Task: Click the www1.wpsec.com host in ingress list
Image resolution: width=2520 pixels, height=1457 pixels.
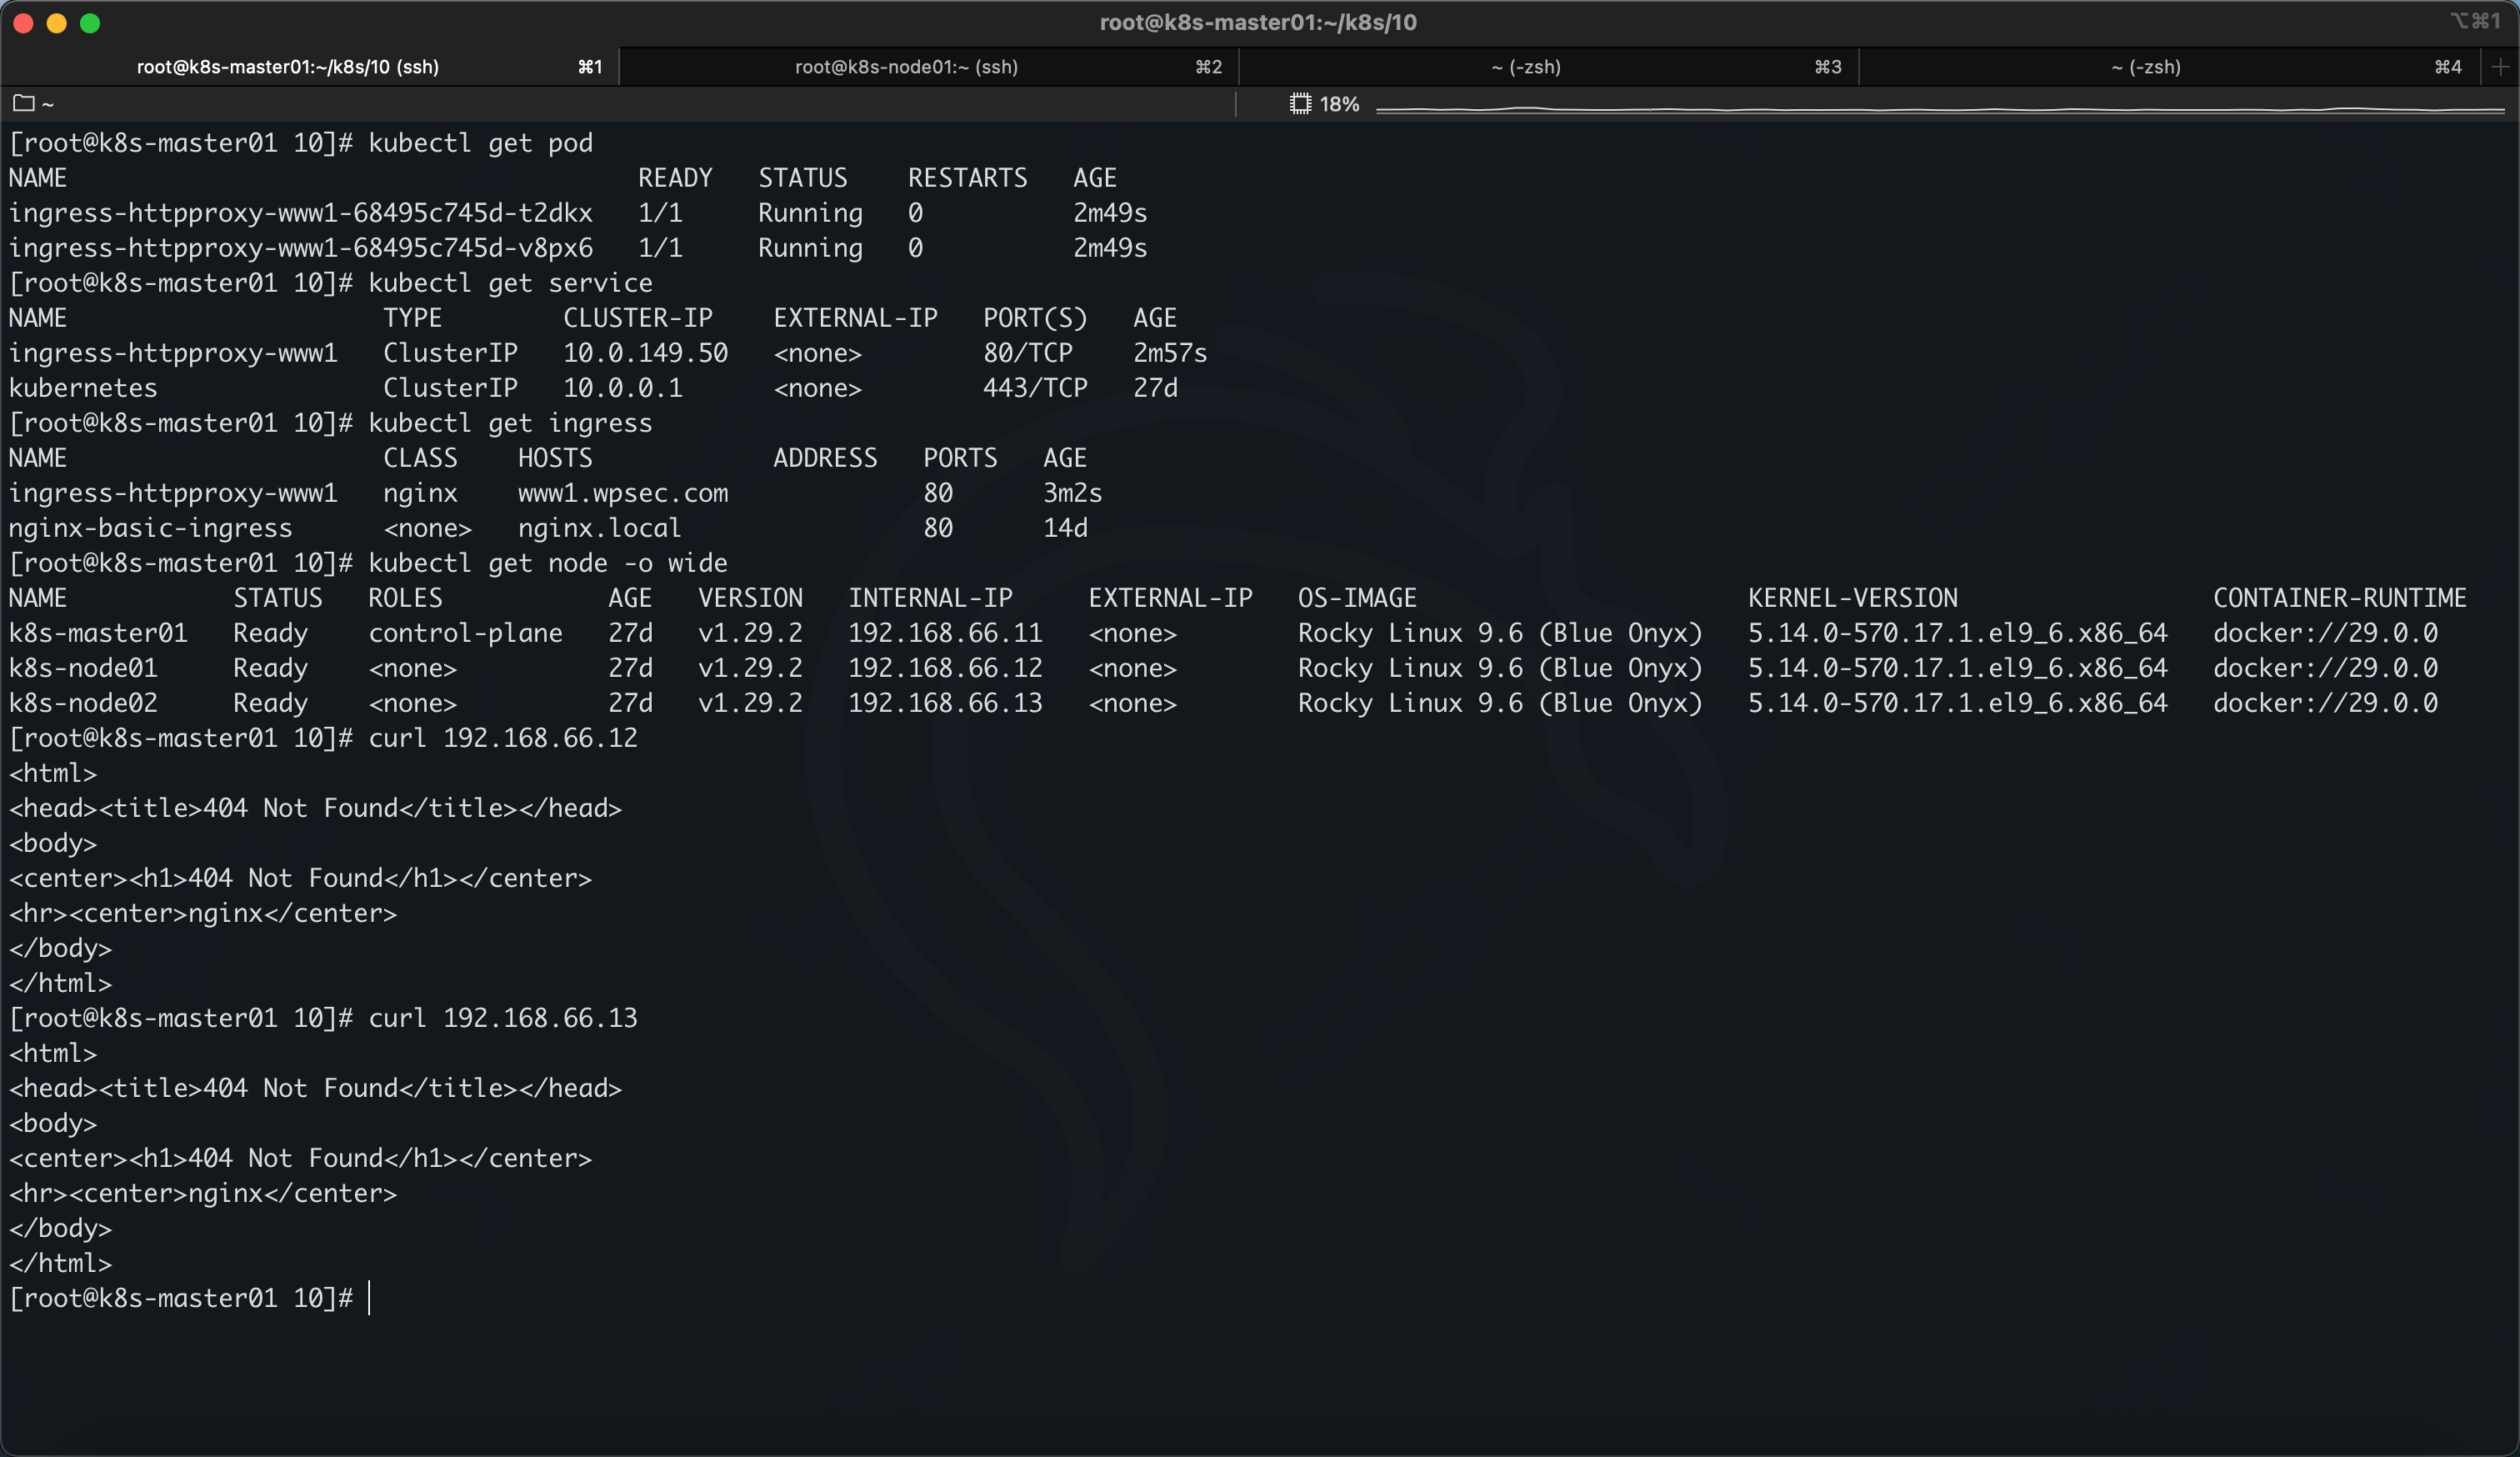Action: coord(622,493)
